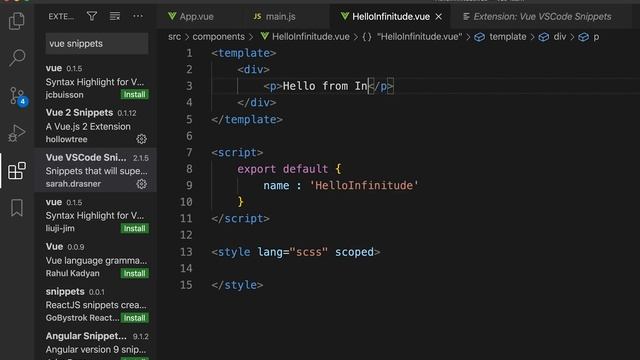Filter extensions with the funnel icon
This screenshot has width=640, height=360.
click(x=92, y=16)
